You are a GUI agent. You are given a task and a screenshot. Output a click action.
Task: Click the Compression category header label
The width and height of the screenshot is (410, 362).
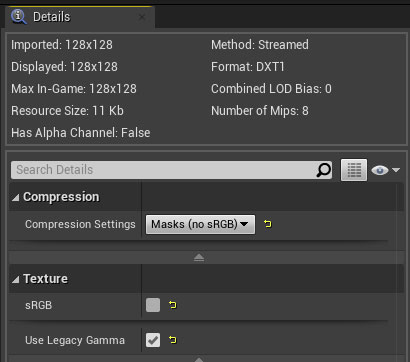(61, 197)
